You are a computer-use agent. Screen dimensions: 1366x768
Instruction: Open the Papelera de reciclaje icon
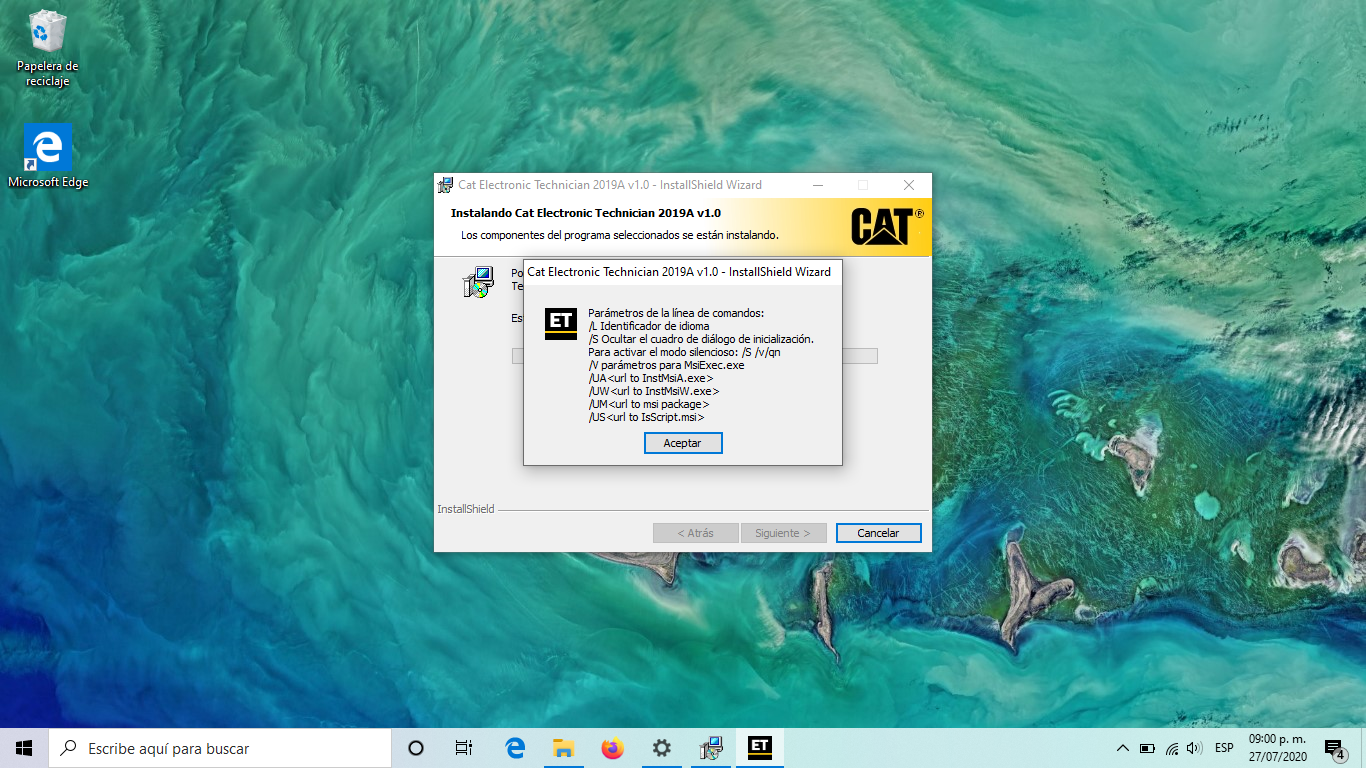coord(47,49)
